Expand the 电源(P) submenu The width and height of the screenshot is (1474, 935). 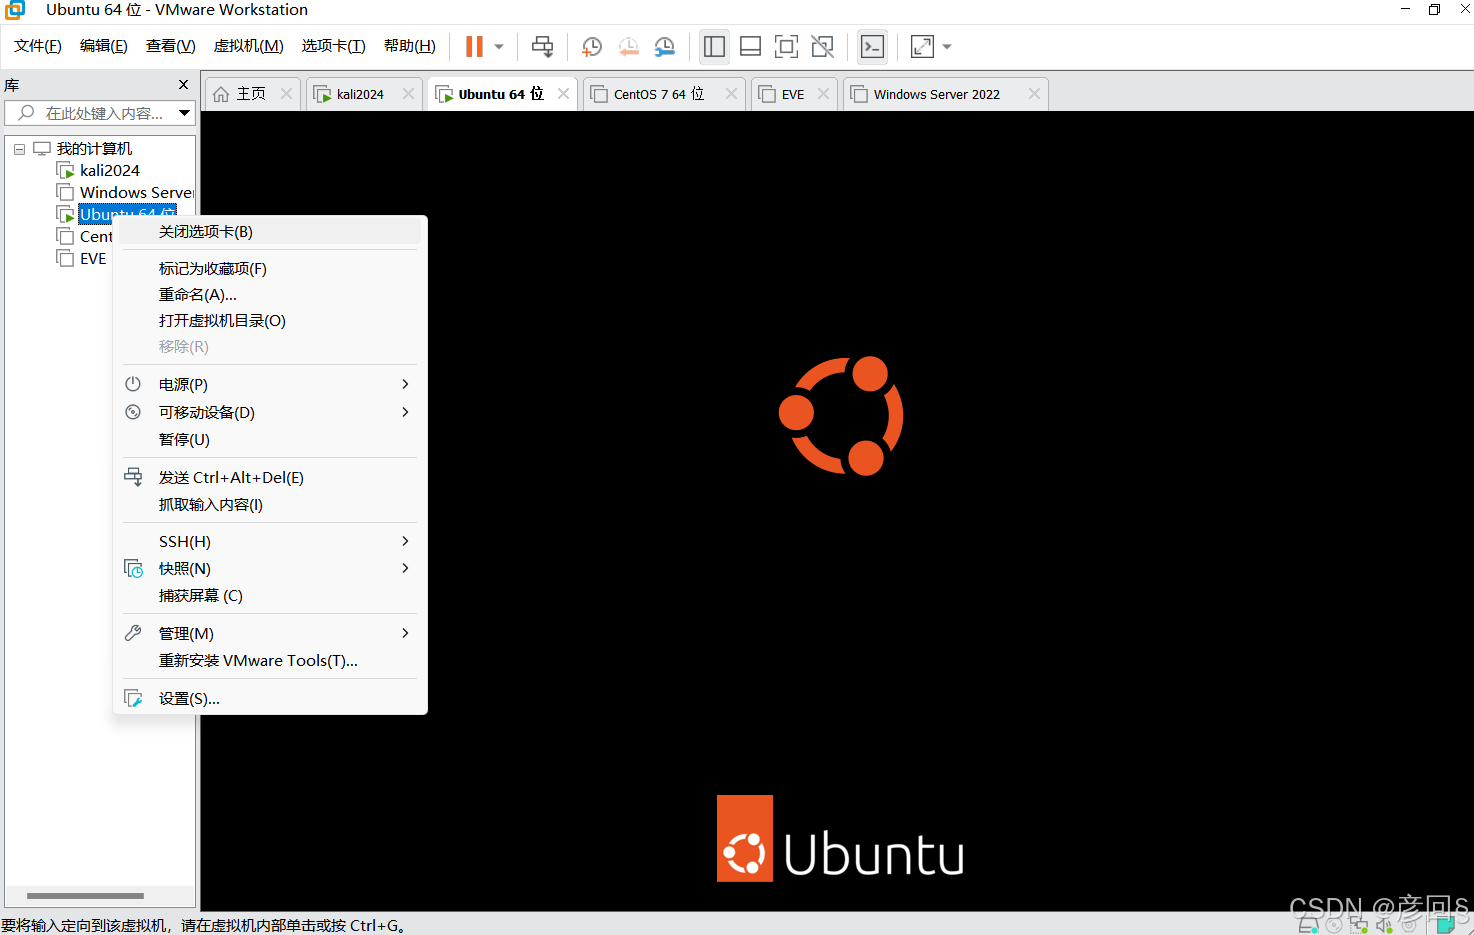point(269,385)
